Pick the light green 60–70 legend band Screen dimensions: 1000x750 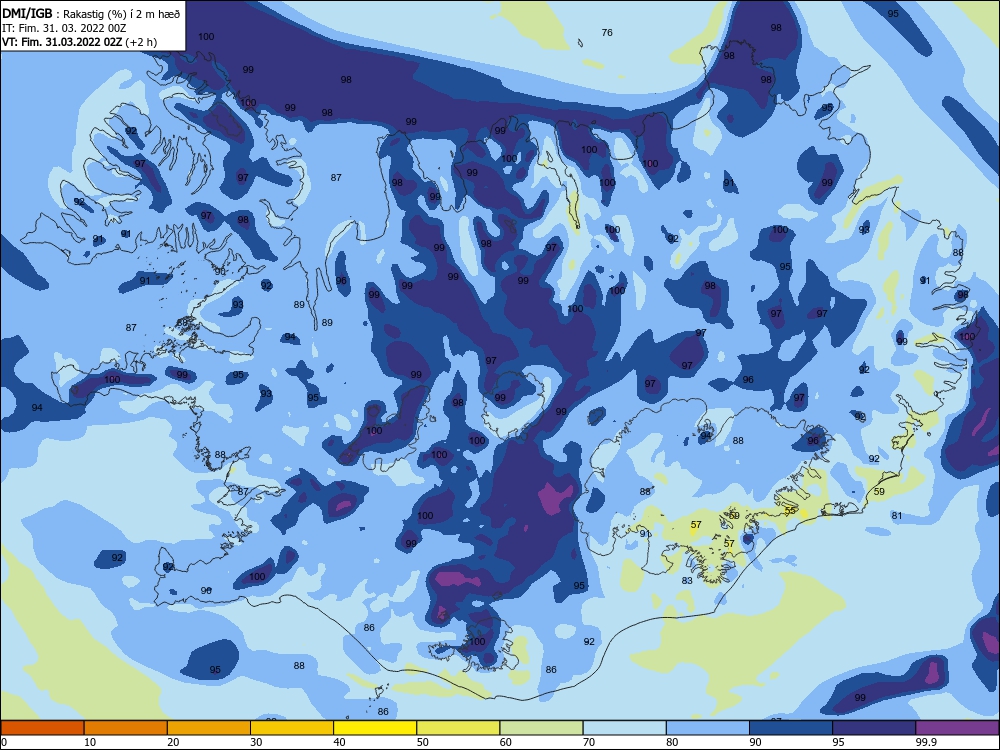point(541,728)
